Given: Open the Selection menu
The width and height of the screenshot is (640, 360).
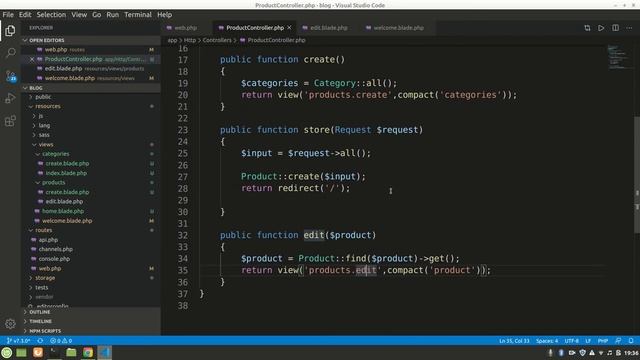Looking at the screenshot, I should [x=51, y=15].
